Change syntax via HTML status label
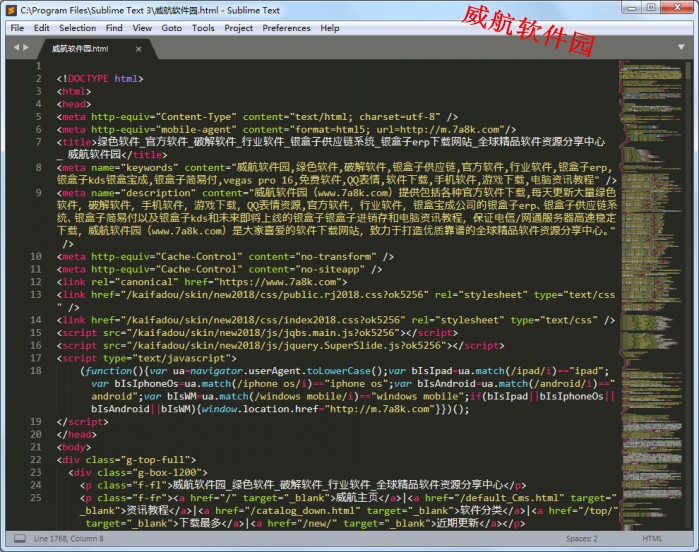The image size is (699, 552). coord(652,539)
